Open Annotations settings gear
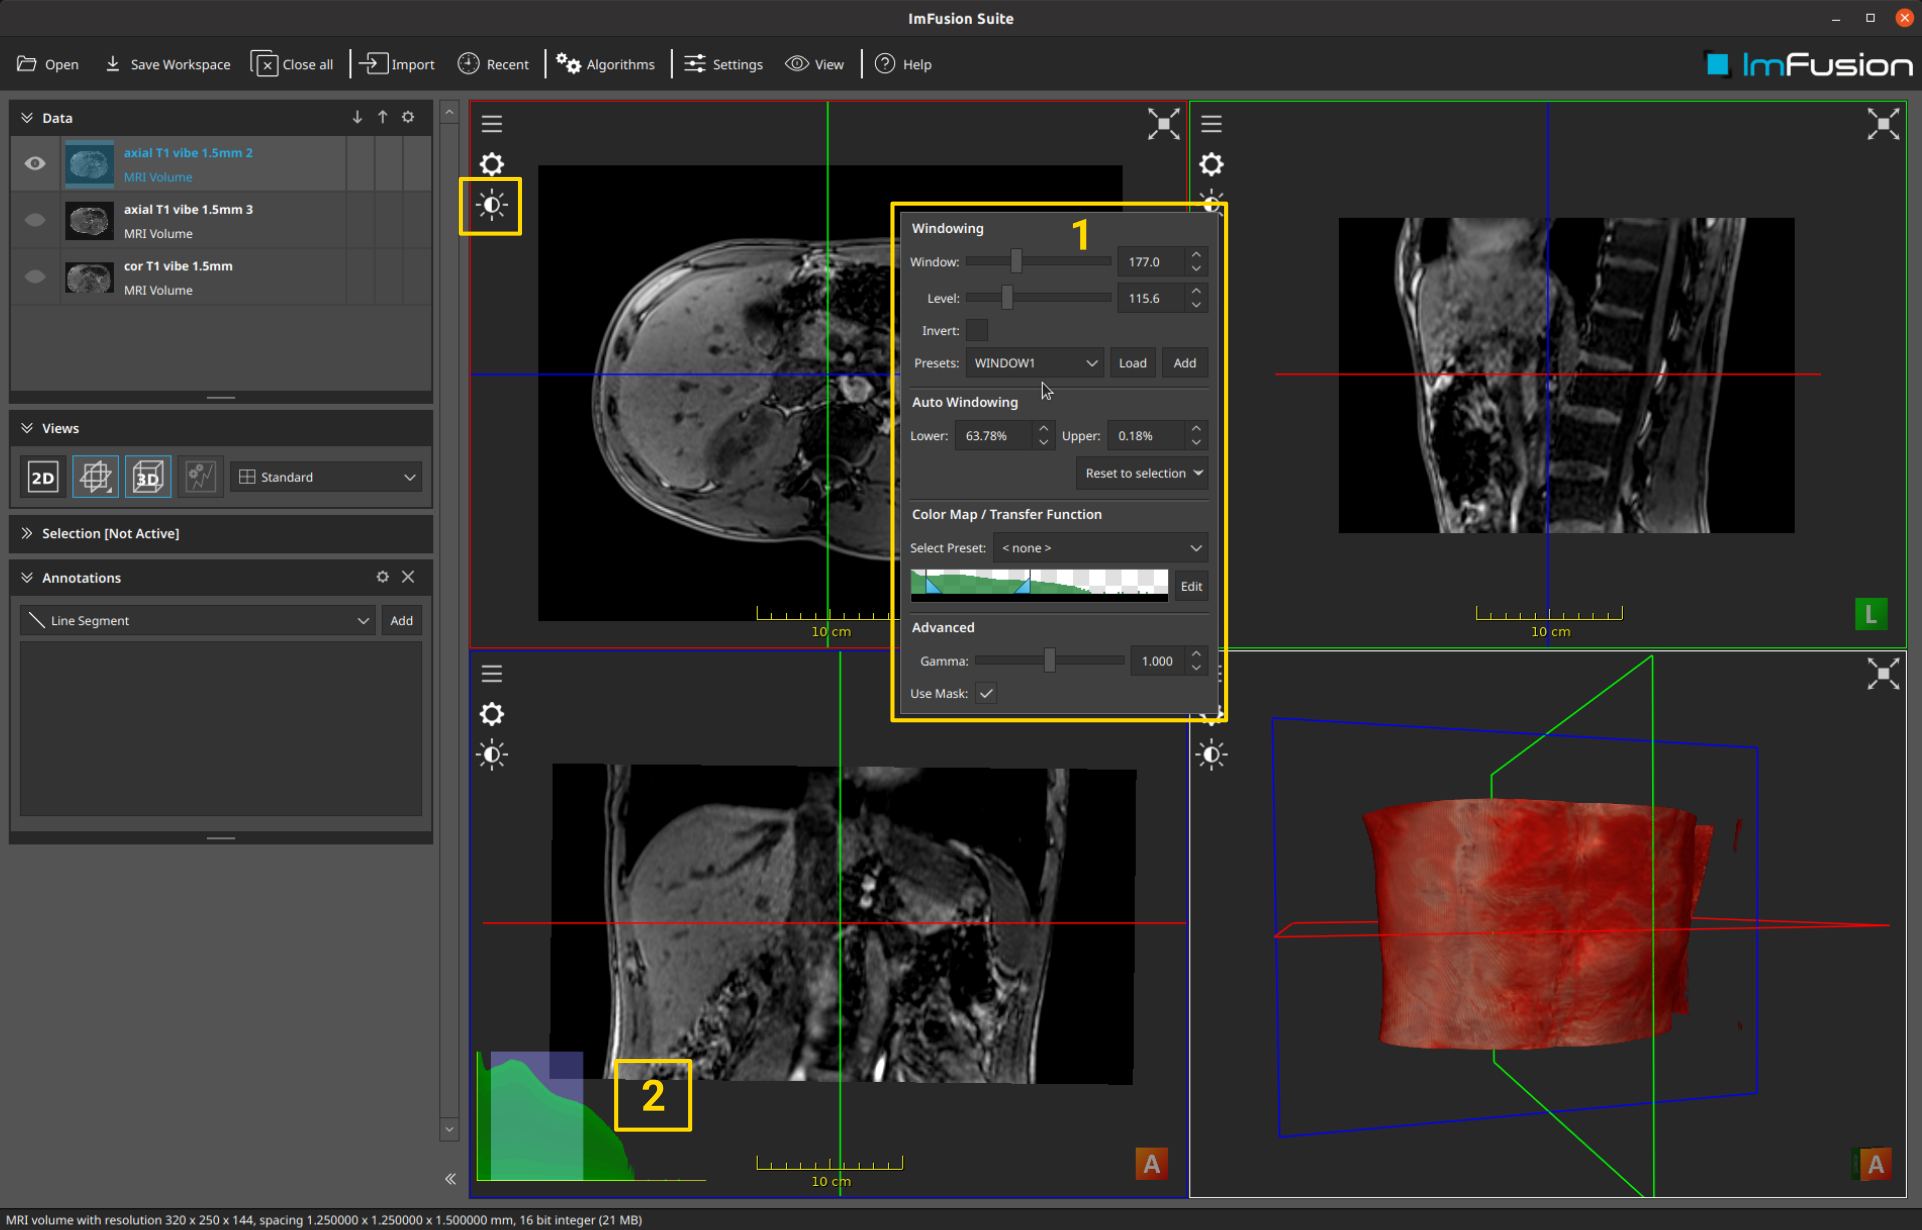 click(382, 577)
